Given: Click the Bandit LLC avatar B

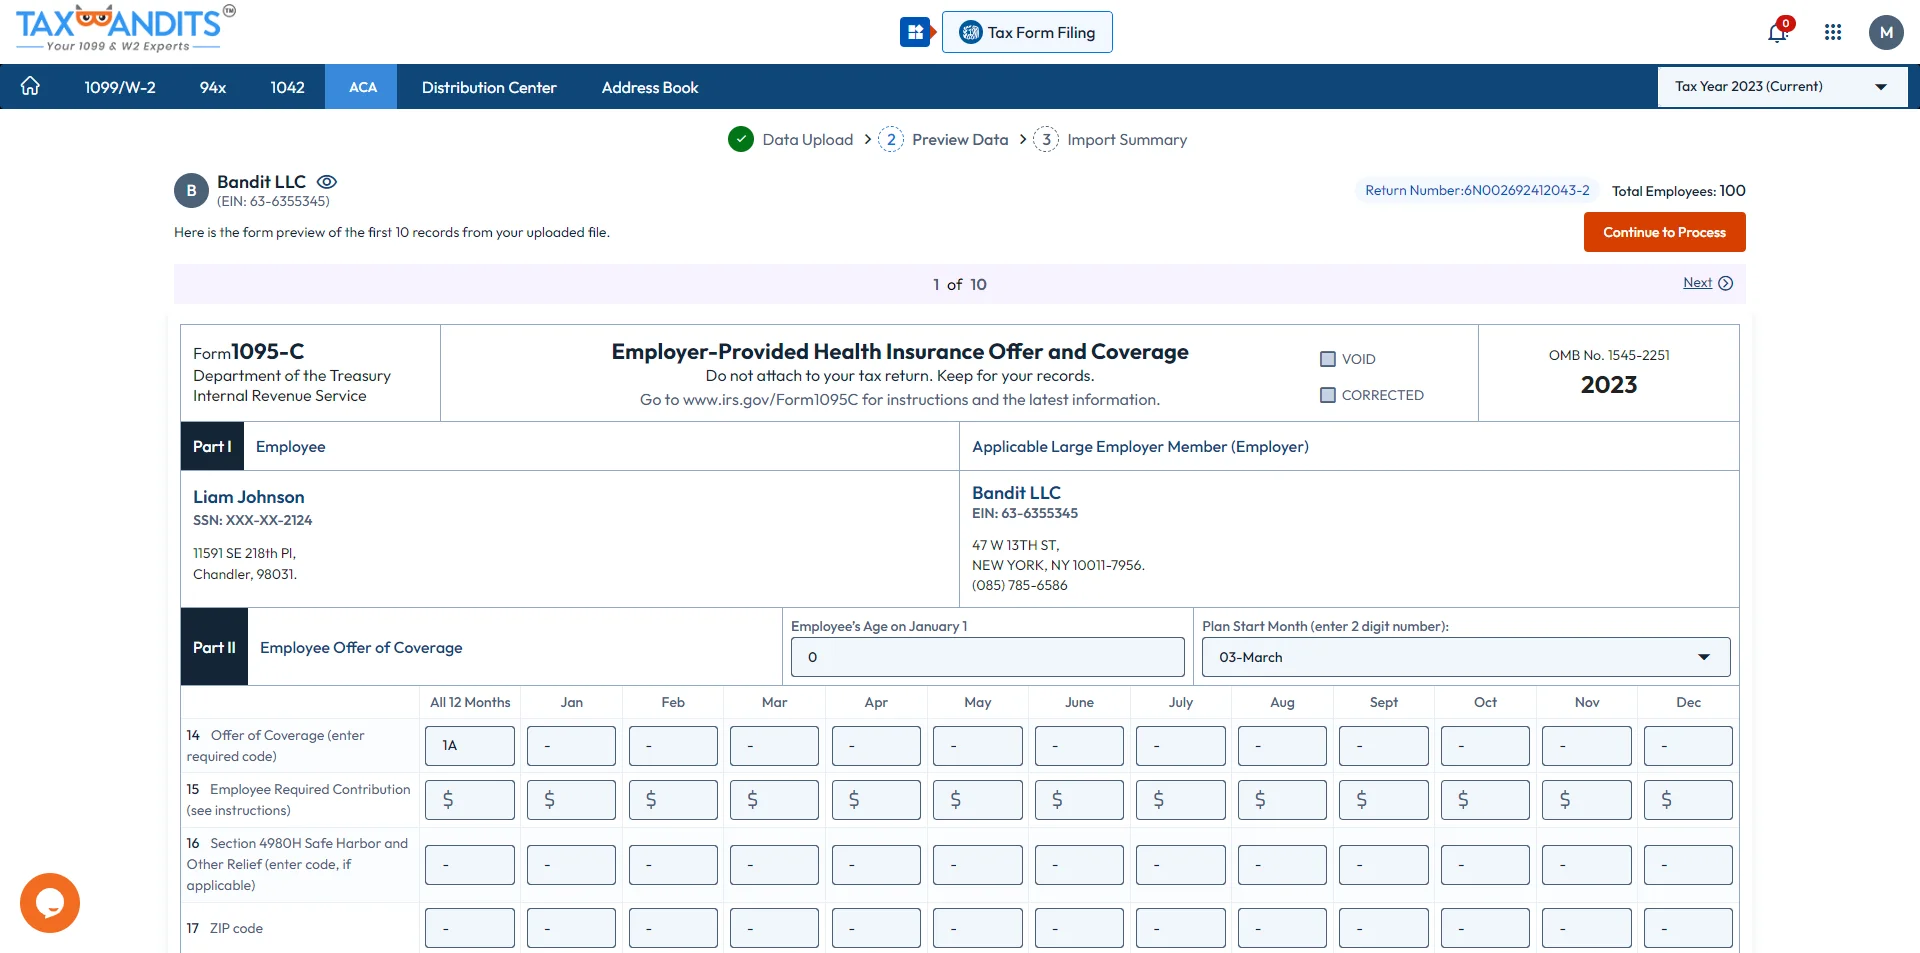Looking at the screenshot, I should pyautogui.click(x=191, y=191).
